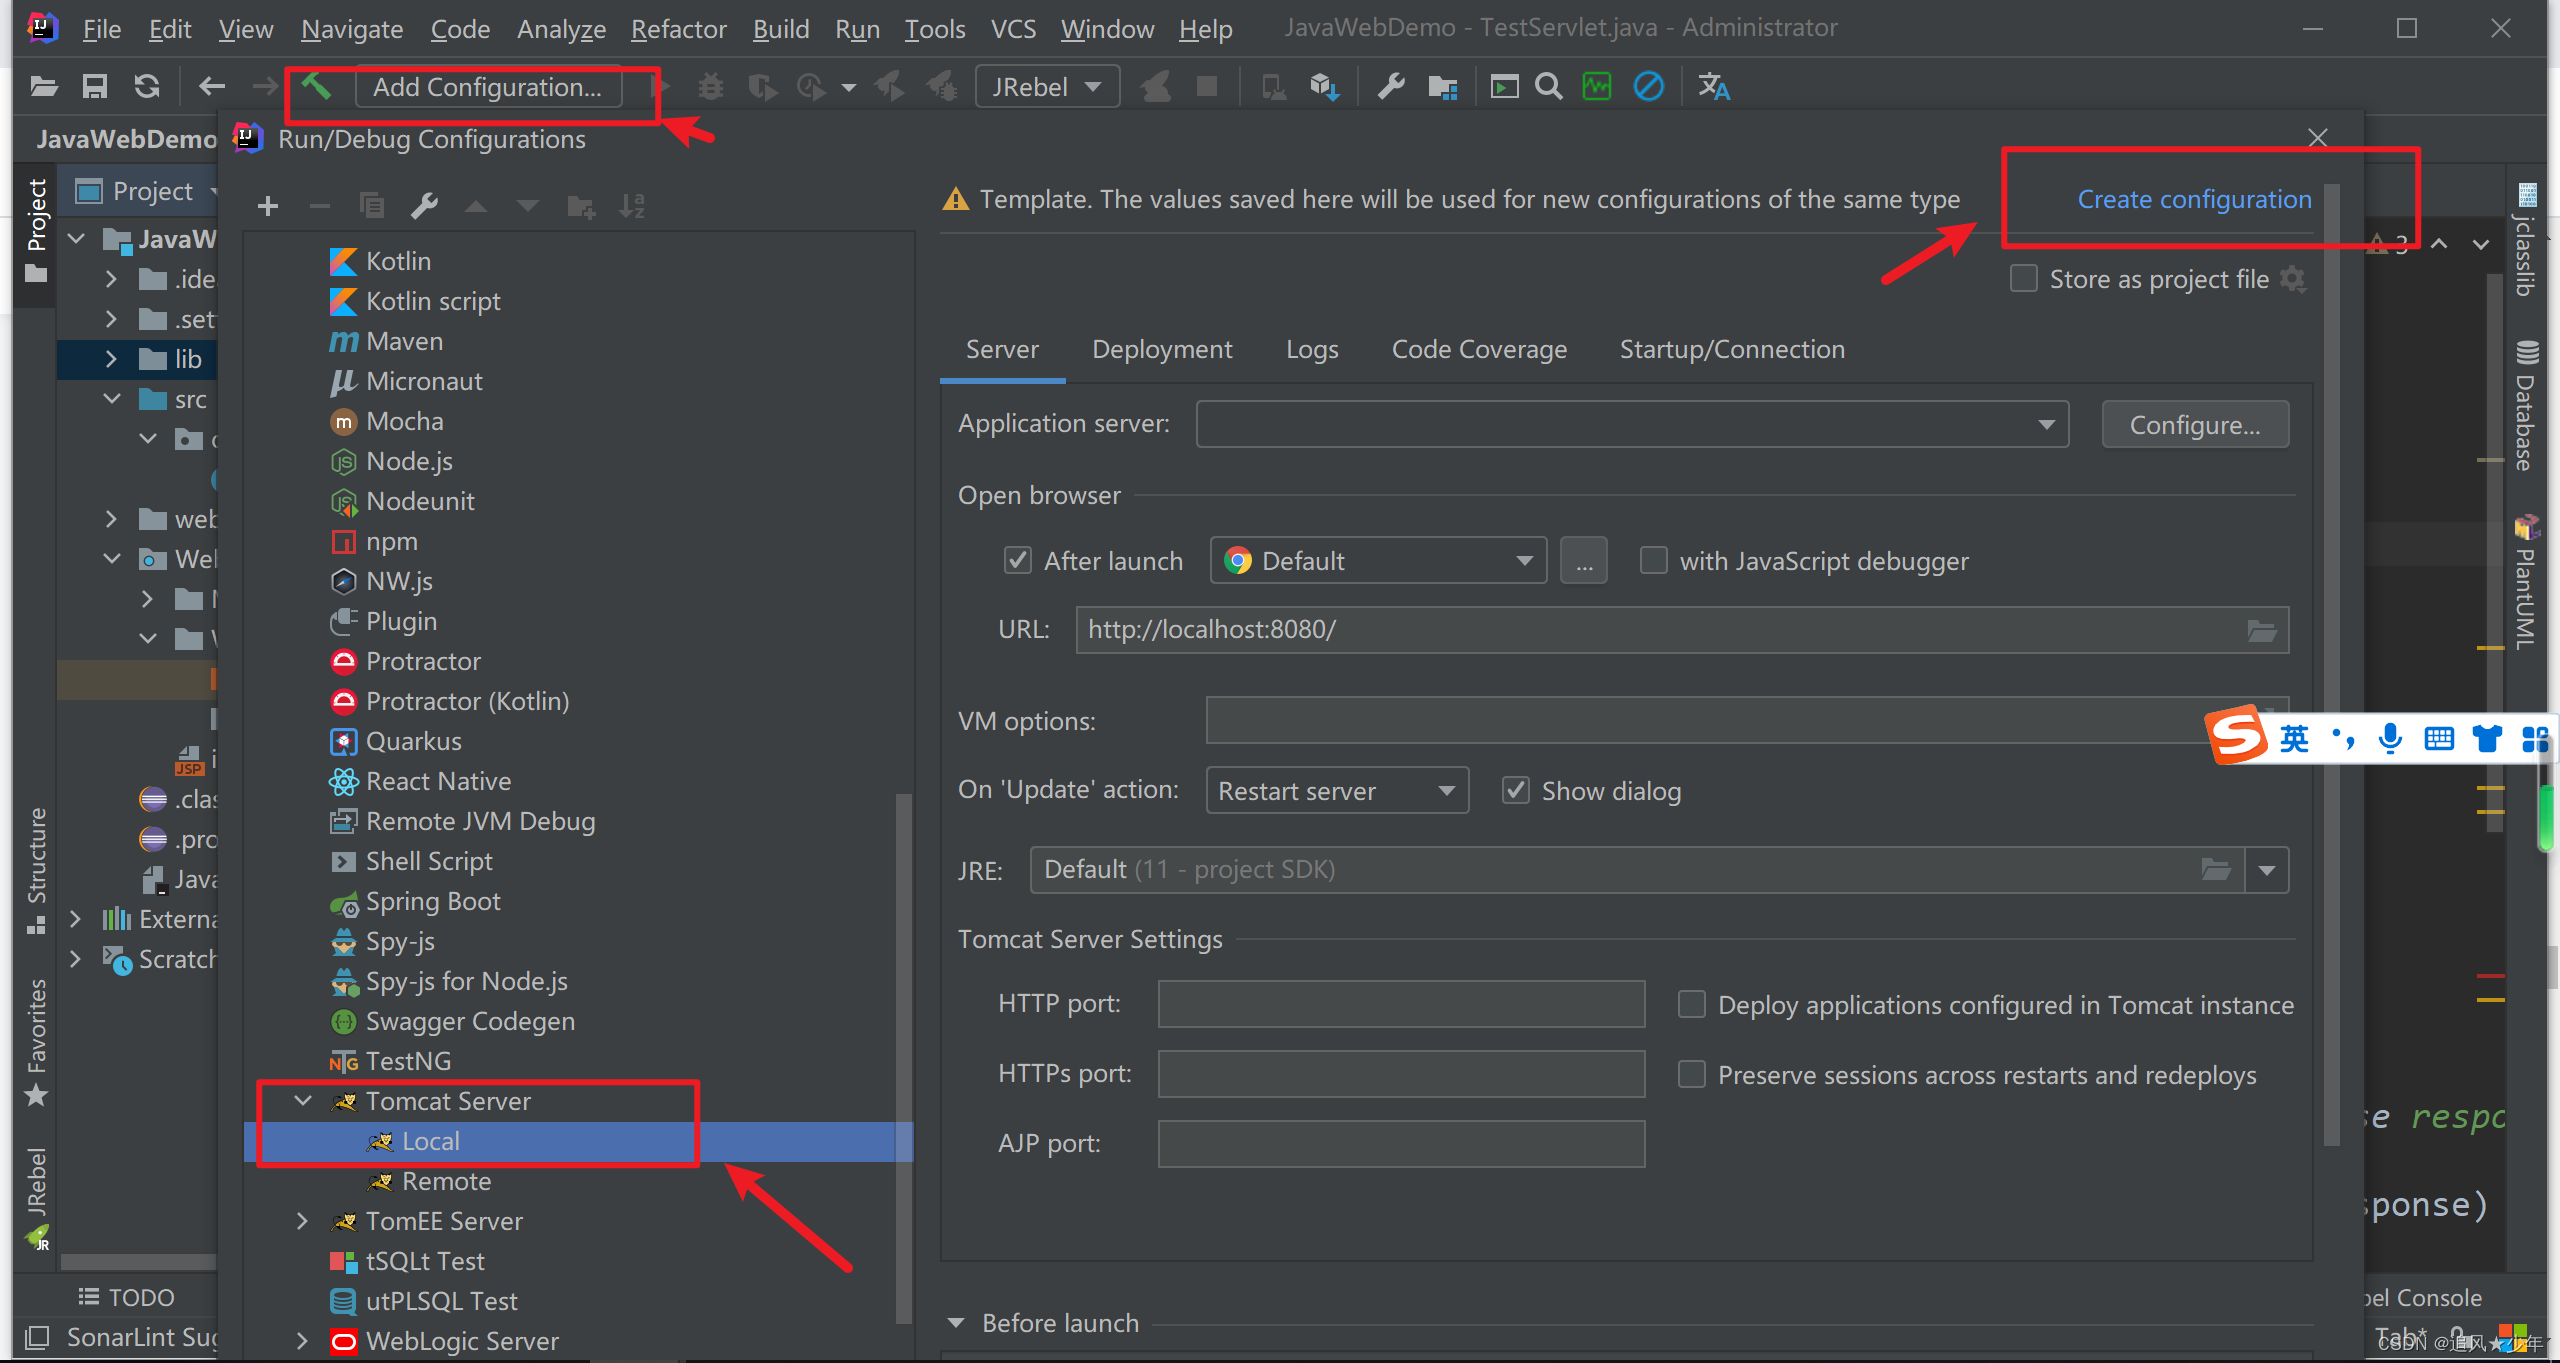
Task: Click the Synchronize refresh toolbar icon
Action: (x=147, y=87)
